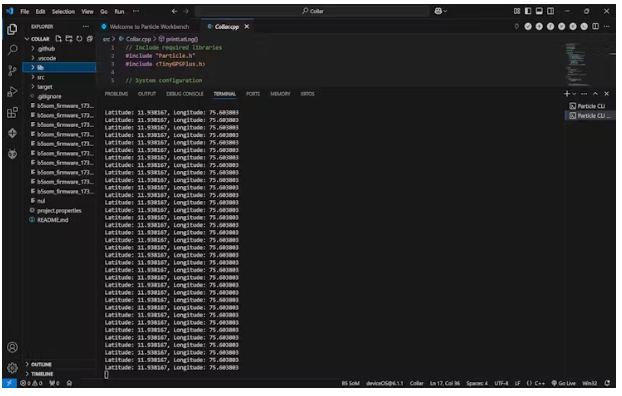Switch to the OUTPUT panel tab

(147, 94)
